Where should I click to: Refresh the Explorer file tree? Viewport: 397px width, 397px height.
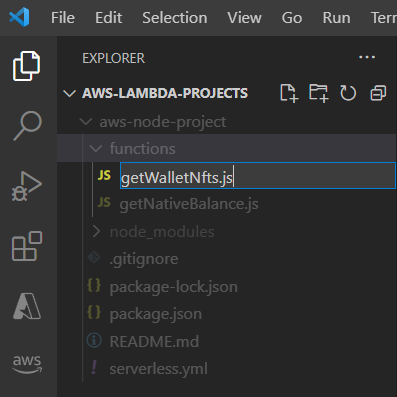point(348,93)
